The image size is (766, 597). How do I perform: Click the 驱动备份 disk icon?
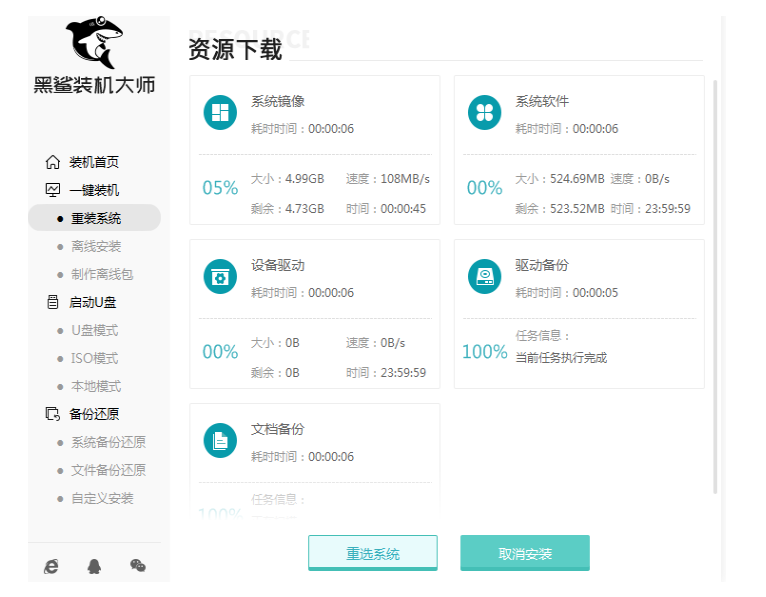[x=484, y=277]
